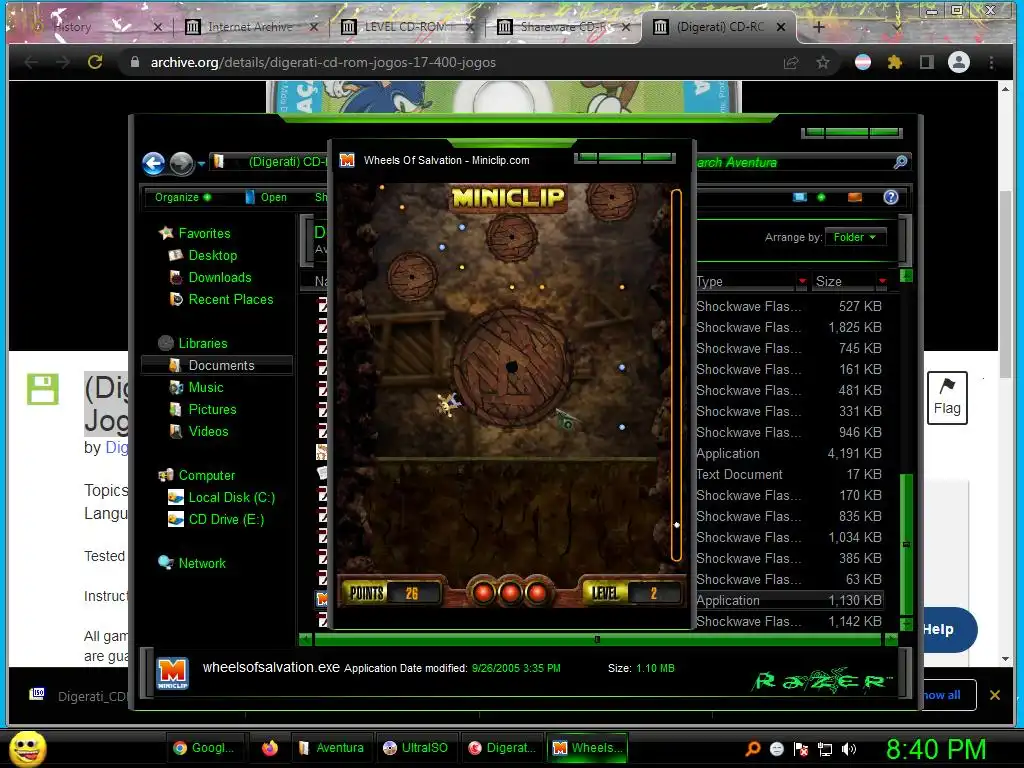Image resolution: width=1024 pixels, height=768 pixels.
Task: Switch to the Shareware CD-R browser tab
Action: (x=564, y=27)
